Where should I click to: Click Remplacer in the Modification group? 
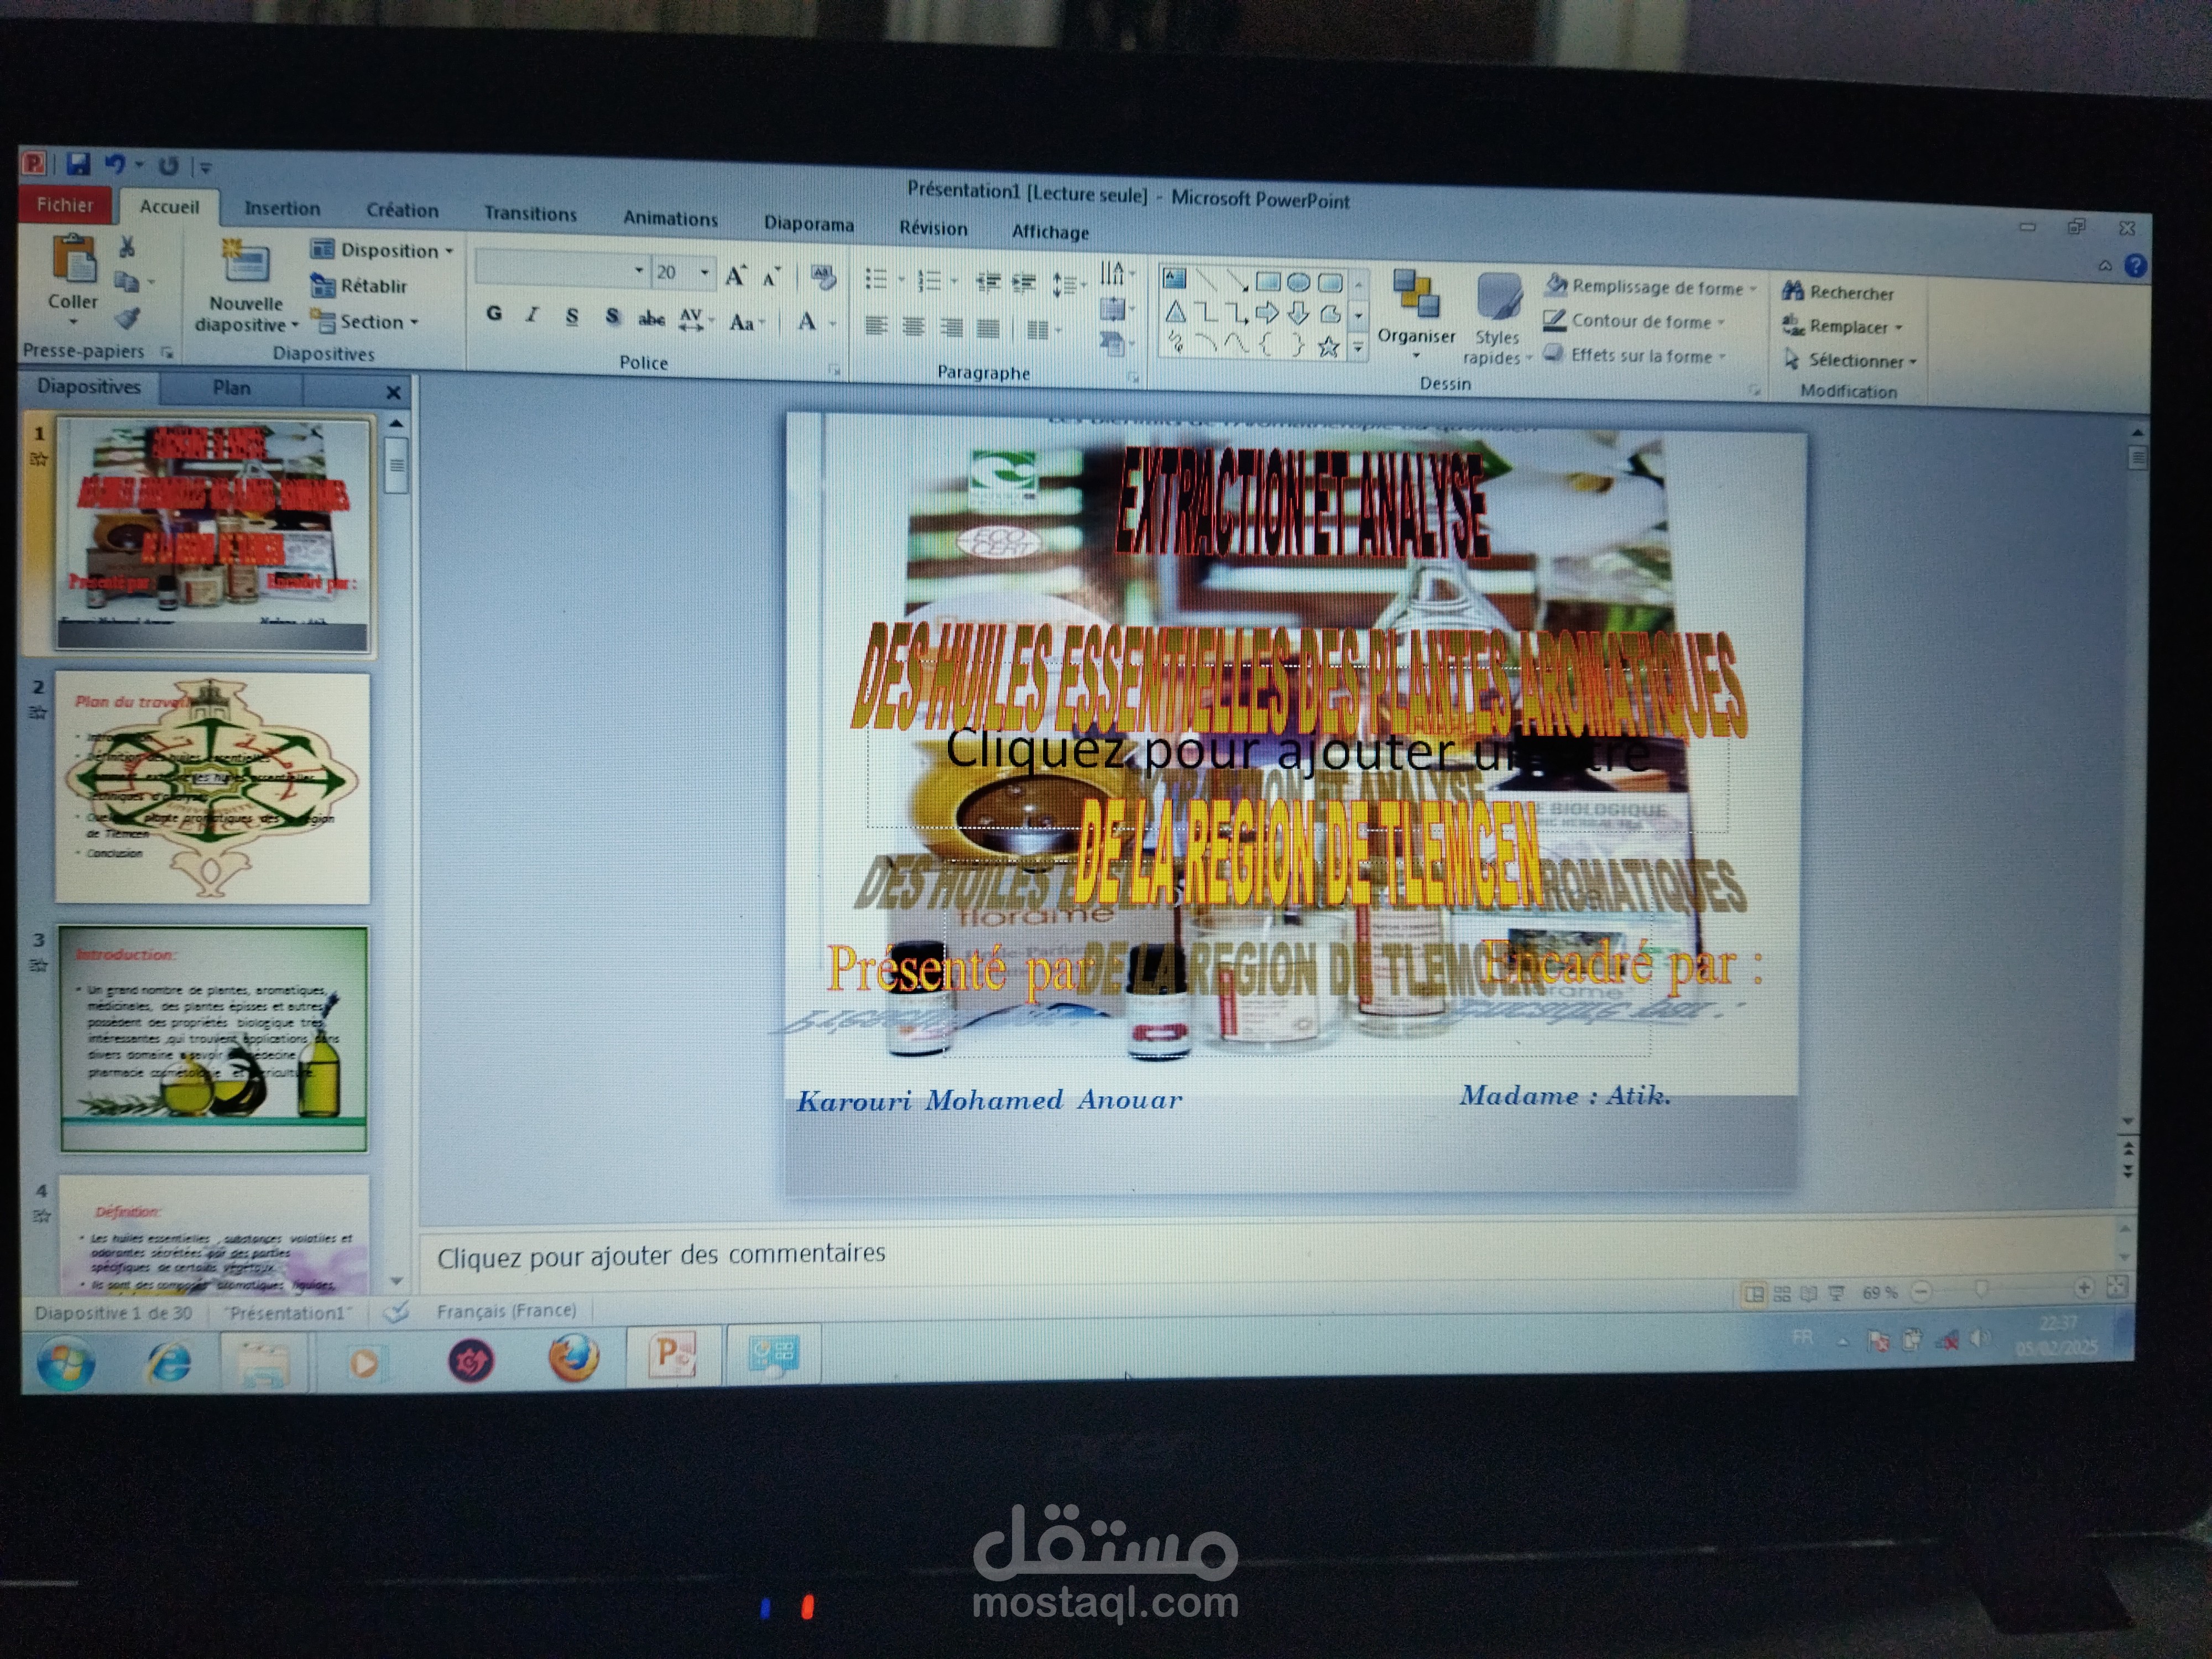[1841, 326]
